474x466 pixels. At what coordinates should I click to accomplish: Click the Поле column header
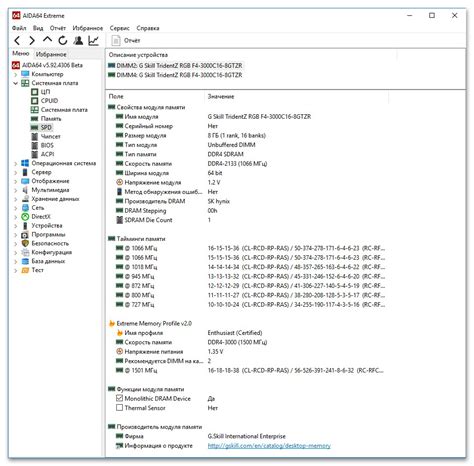116,96
